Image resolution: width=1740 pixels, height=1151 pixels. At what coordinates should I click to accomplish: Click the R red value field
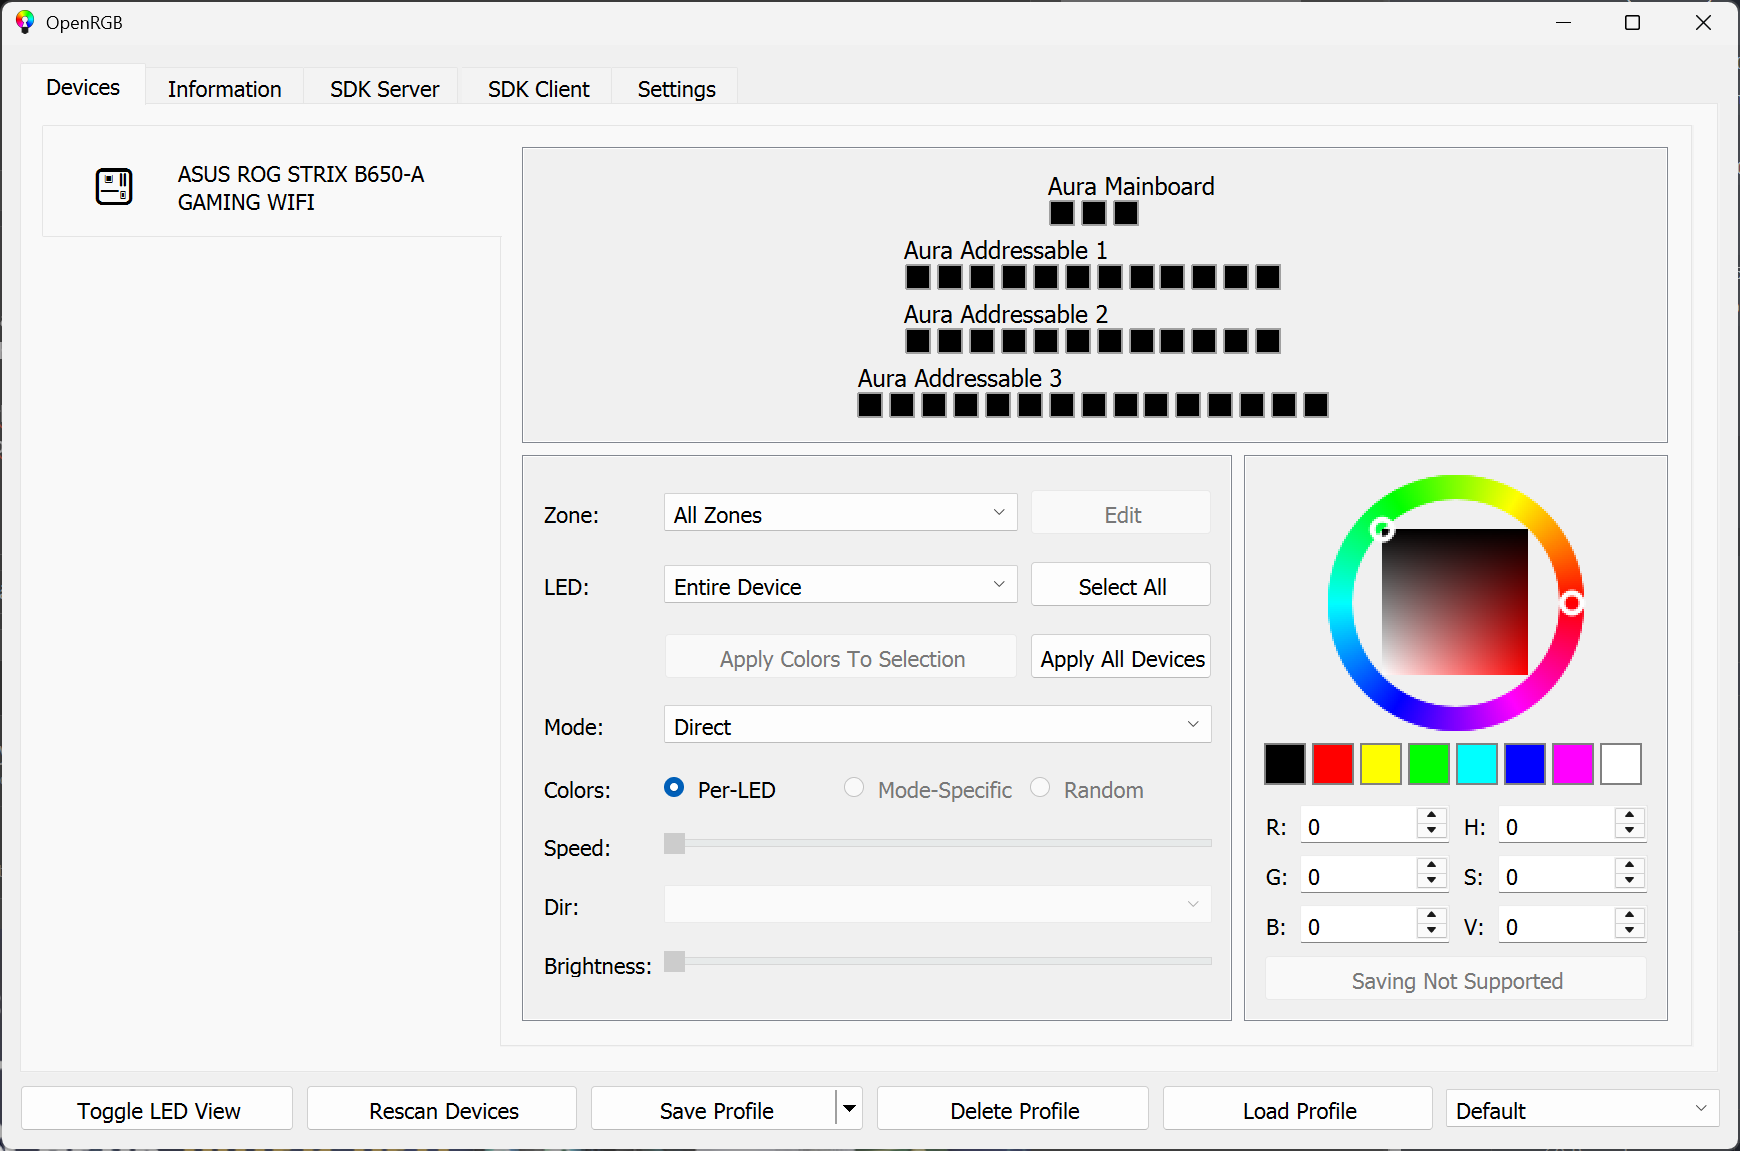click(x=1359, y=825)
